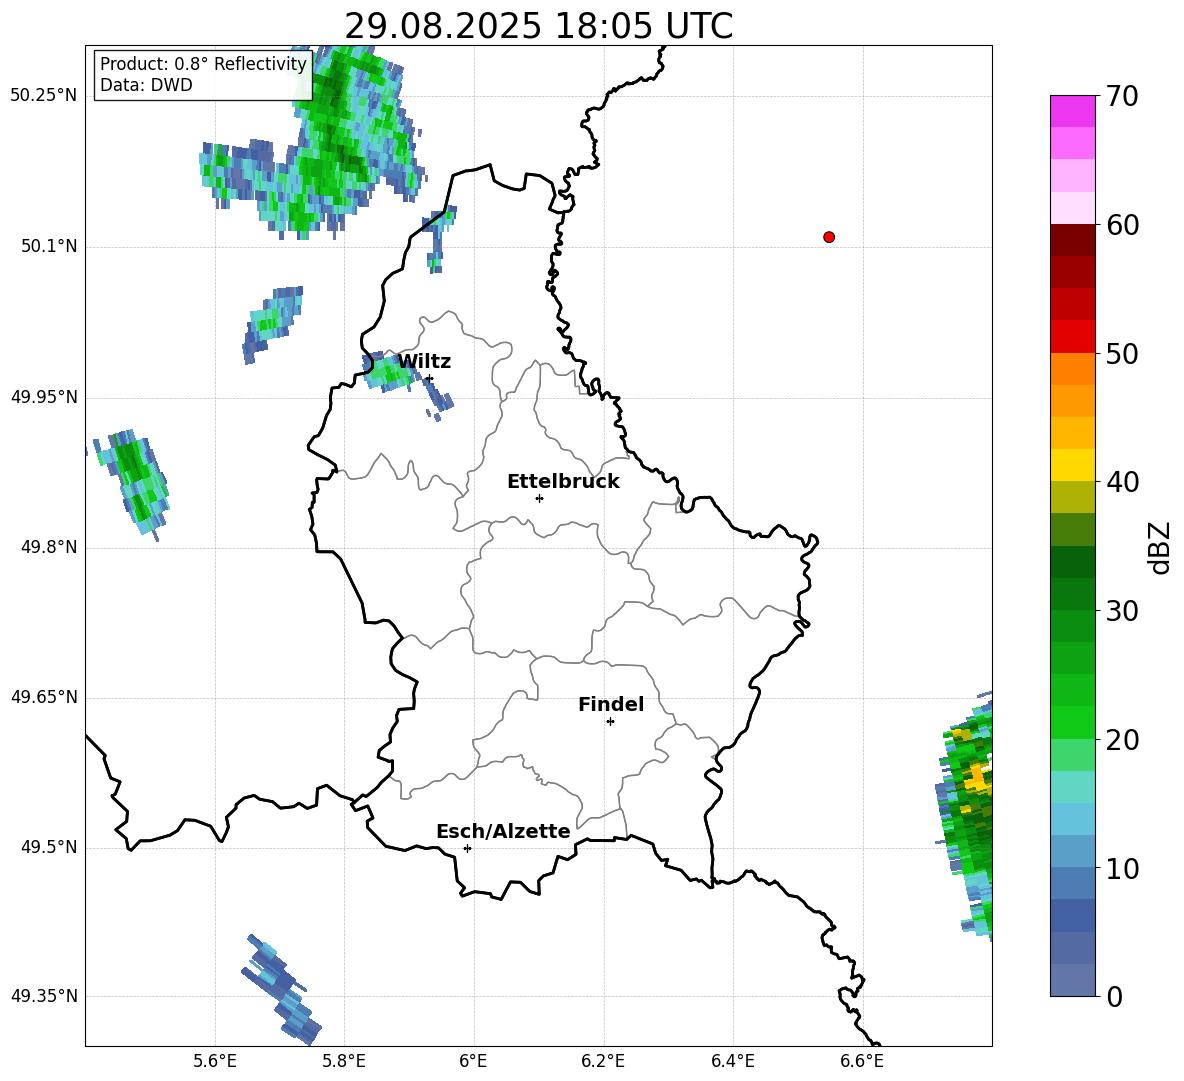Click the 6.2°E longitude tick label

coord(603,1061)
